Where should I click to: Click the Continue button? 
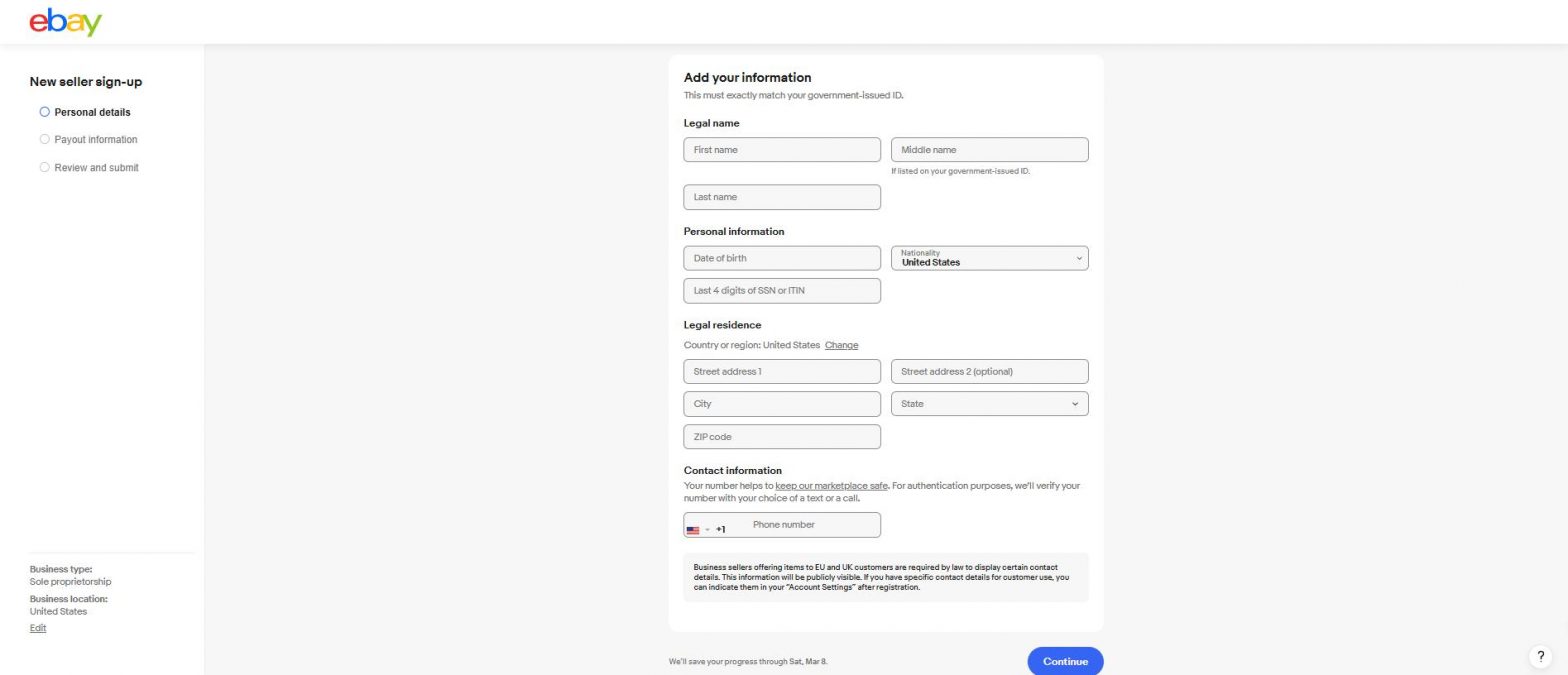(x=1064, y=661)
